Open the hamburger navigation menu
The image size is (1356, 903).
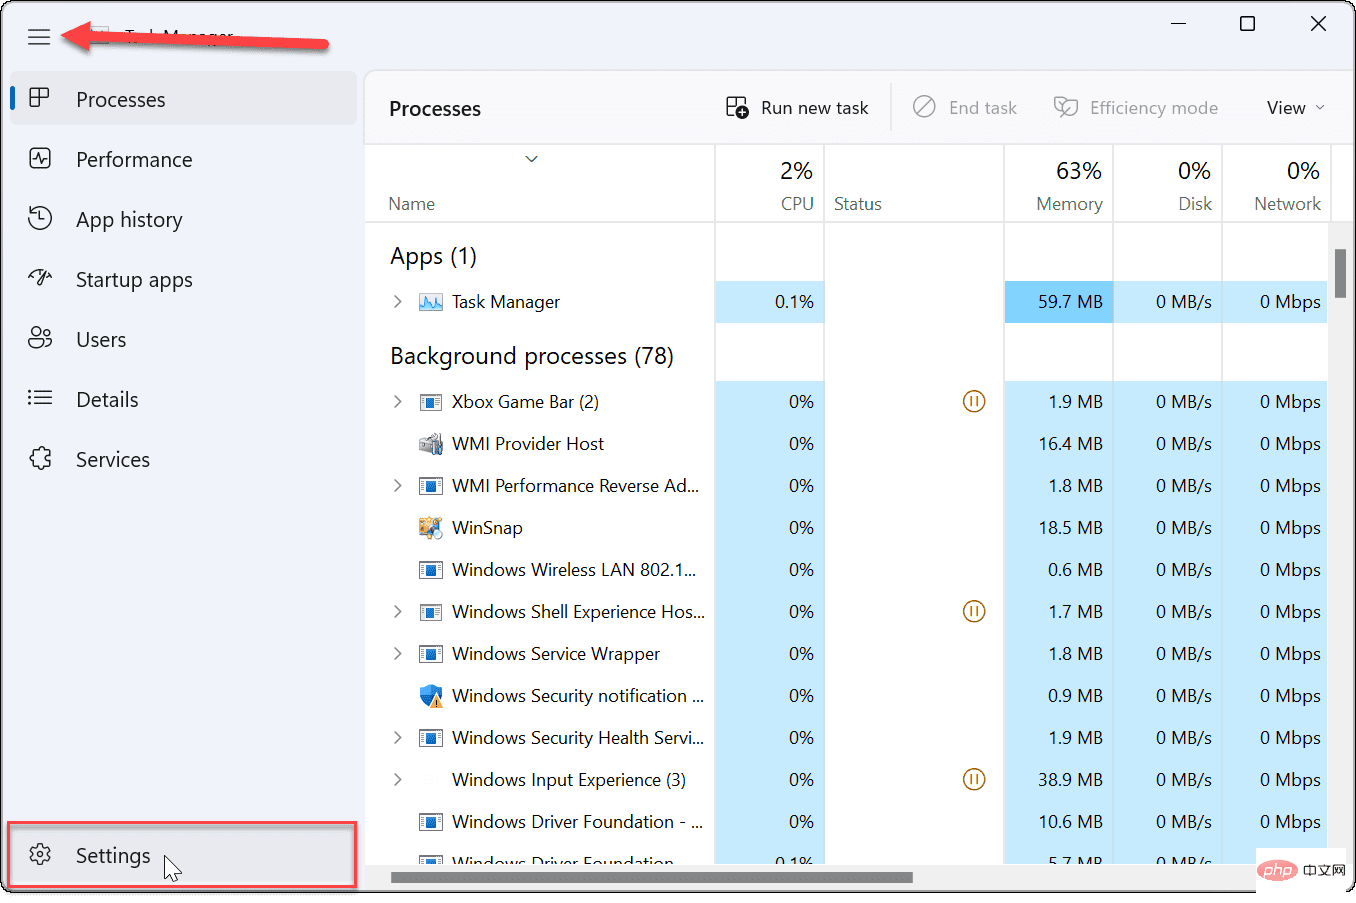(x=39, y=37)
